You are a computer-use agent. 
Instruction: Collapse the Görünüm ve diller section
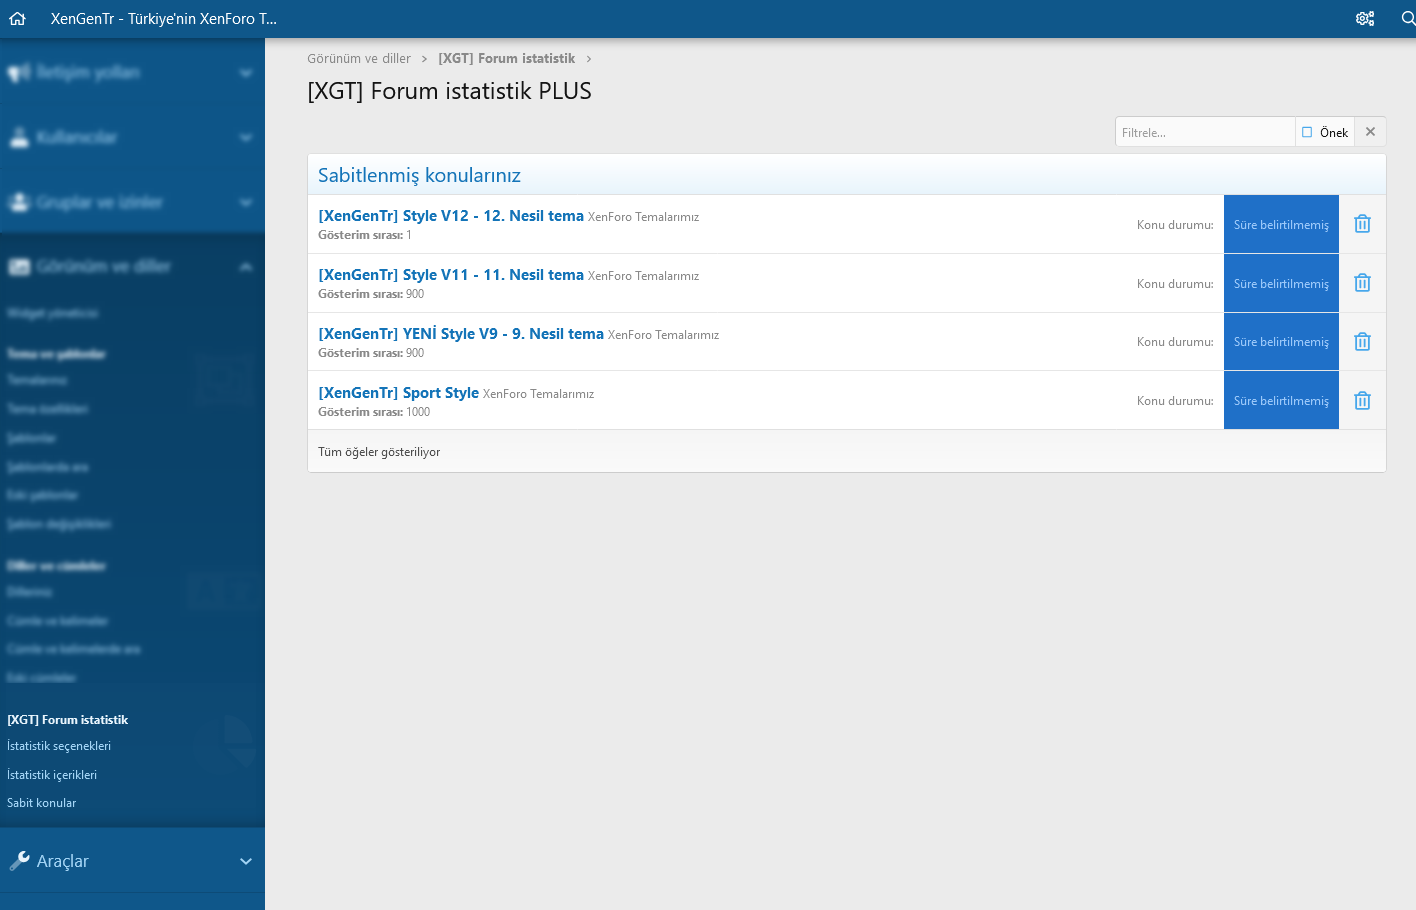pos(246,267)
